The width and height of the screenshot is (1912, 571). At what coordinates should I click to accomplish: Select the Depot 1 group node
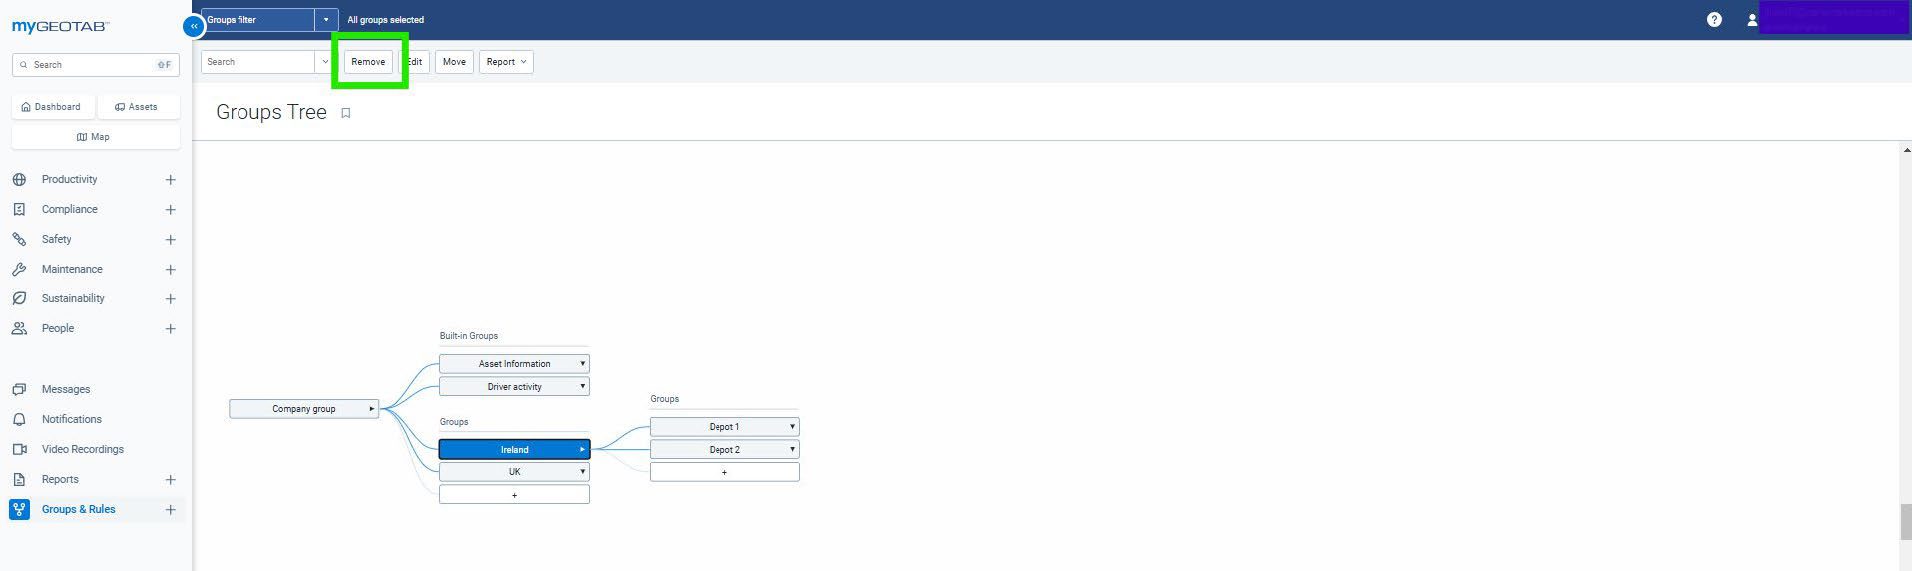[723, 427]
